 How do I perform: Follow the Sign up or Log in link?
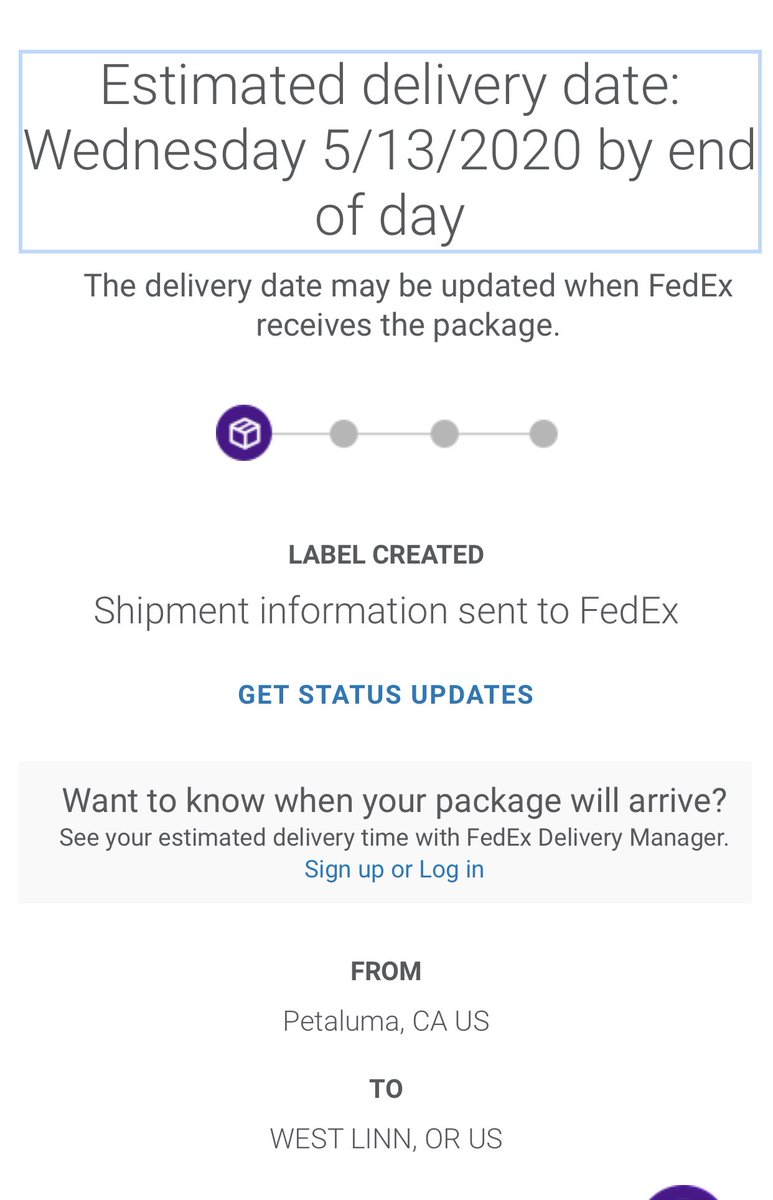(x=394, y=869)
